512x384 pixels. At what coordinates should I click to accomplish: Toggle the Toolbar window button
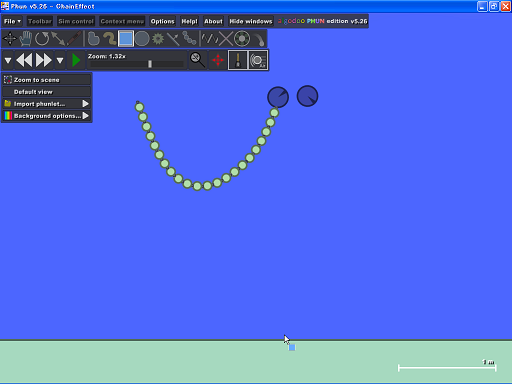40,21
